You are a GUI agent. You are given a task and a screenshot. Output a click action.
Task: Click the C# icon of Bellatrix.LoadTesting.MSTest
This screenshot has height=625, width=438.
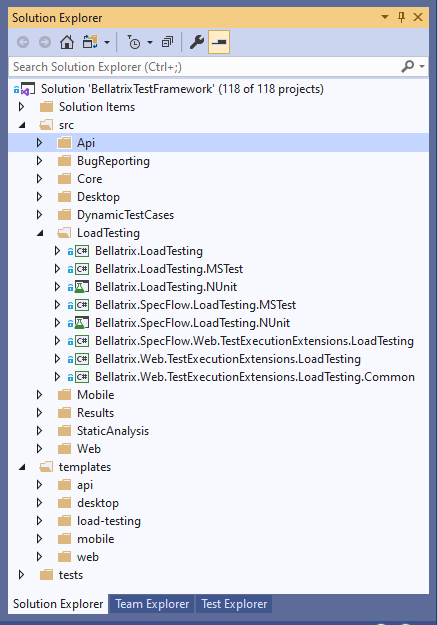tap(82, 269)
